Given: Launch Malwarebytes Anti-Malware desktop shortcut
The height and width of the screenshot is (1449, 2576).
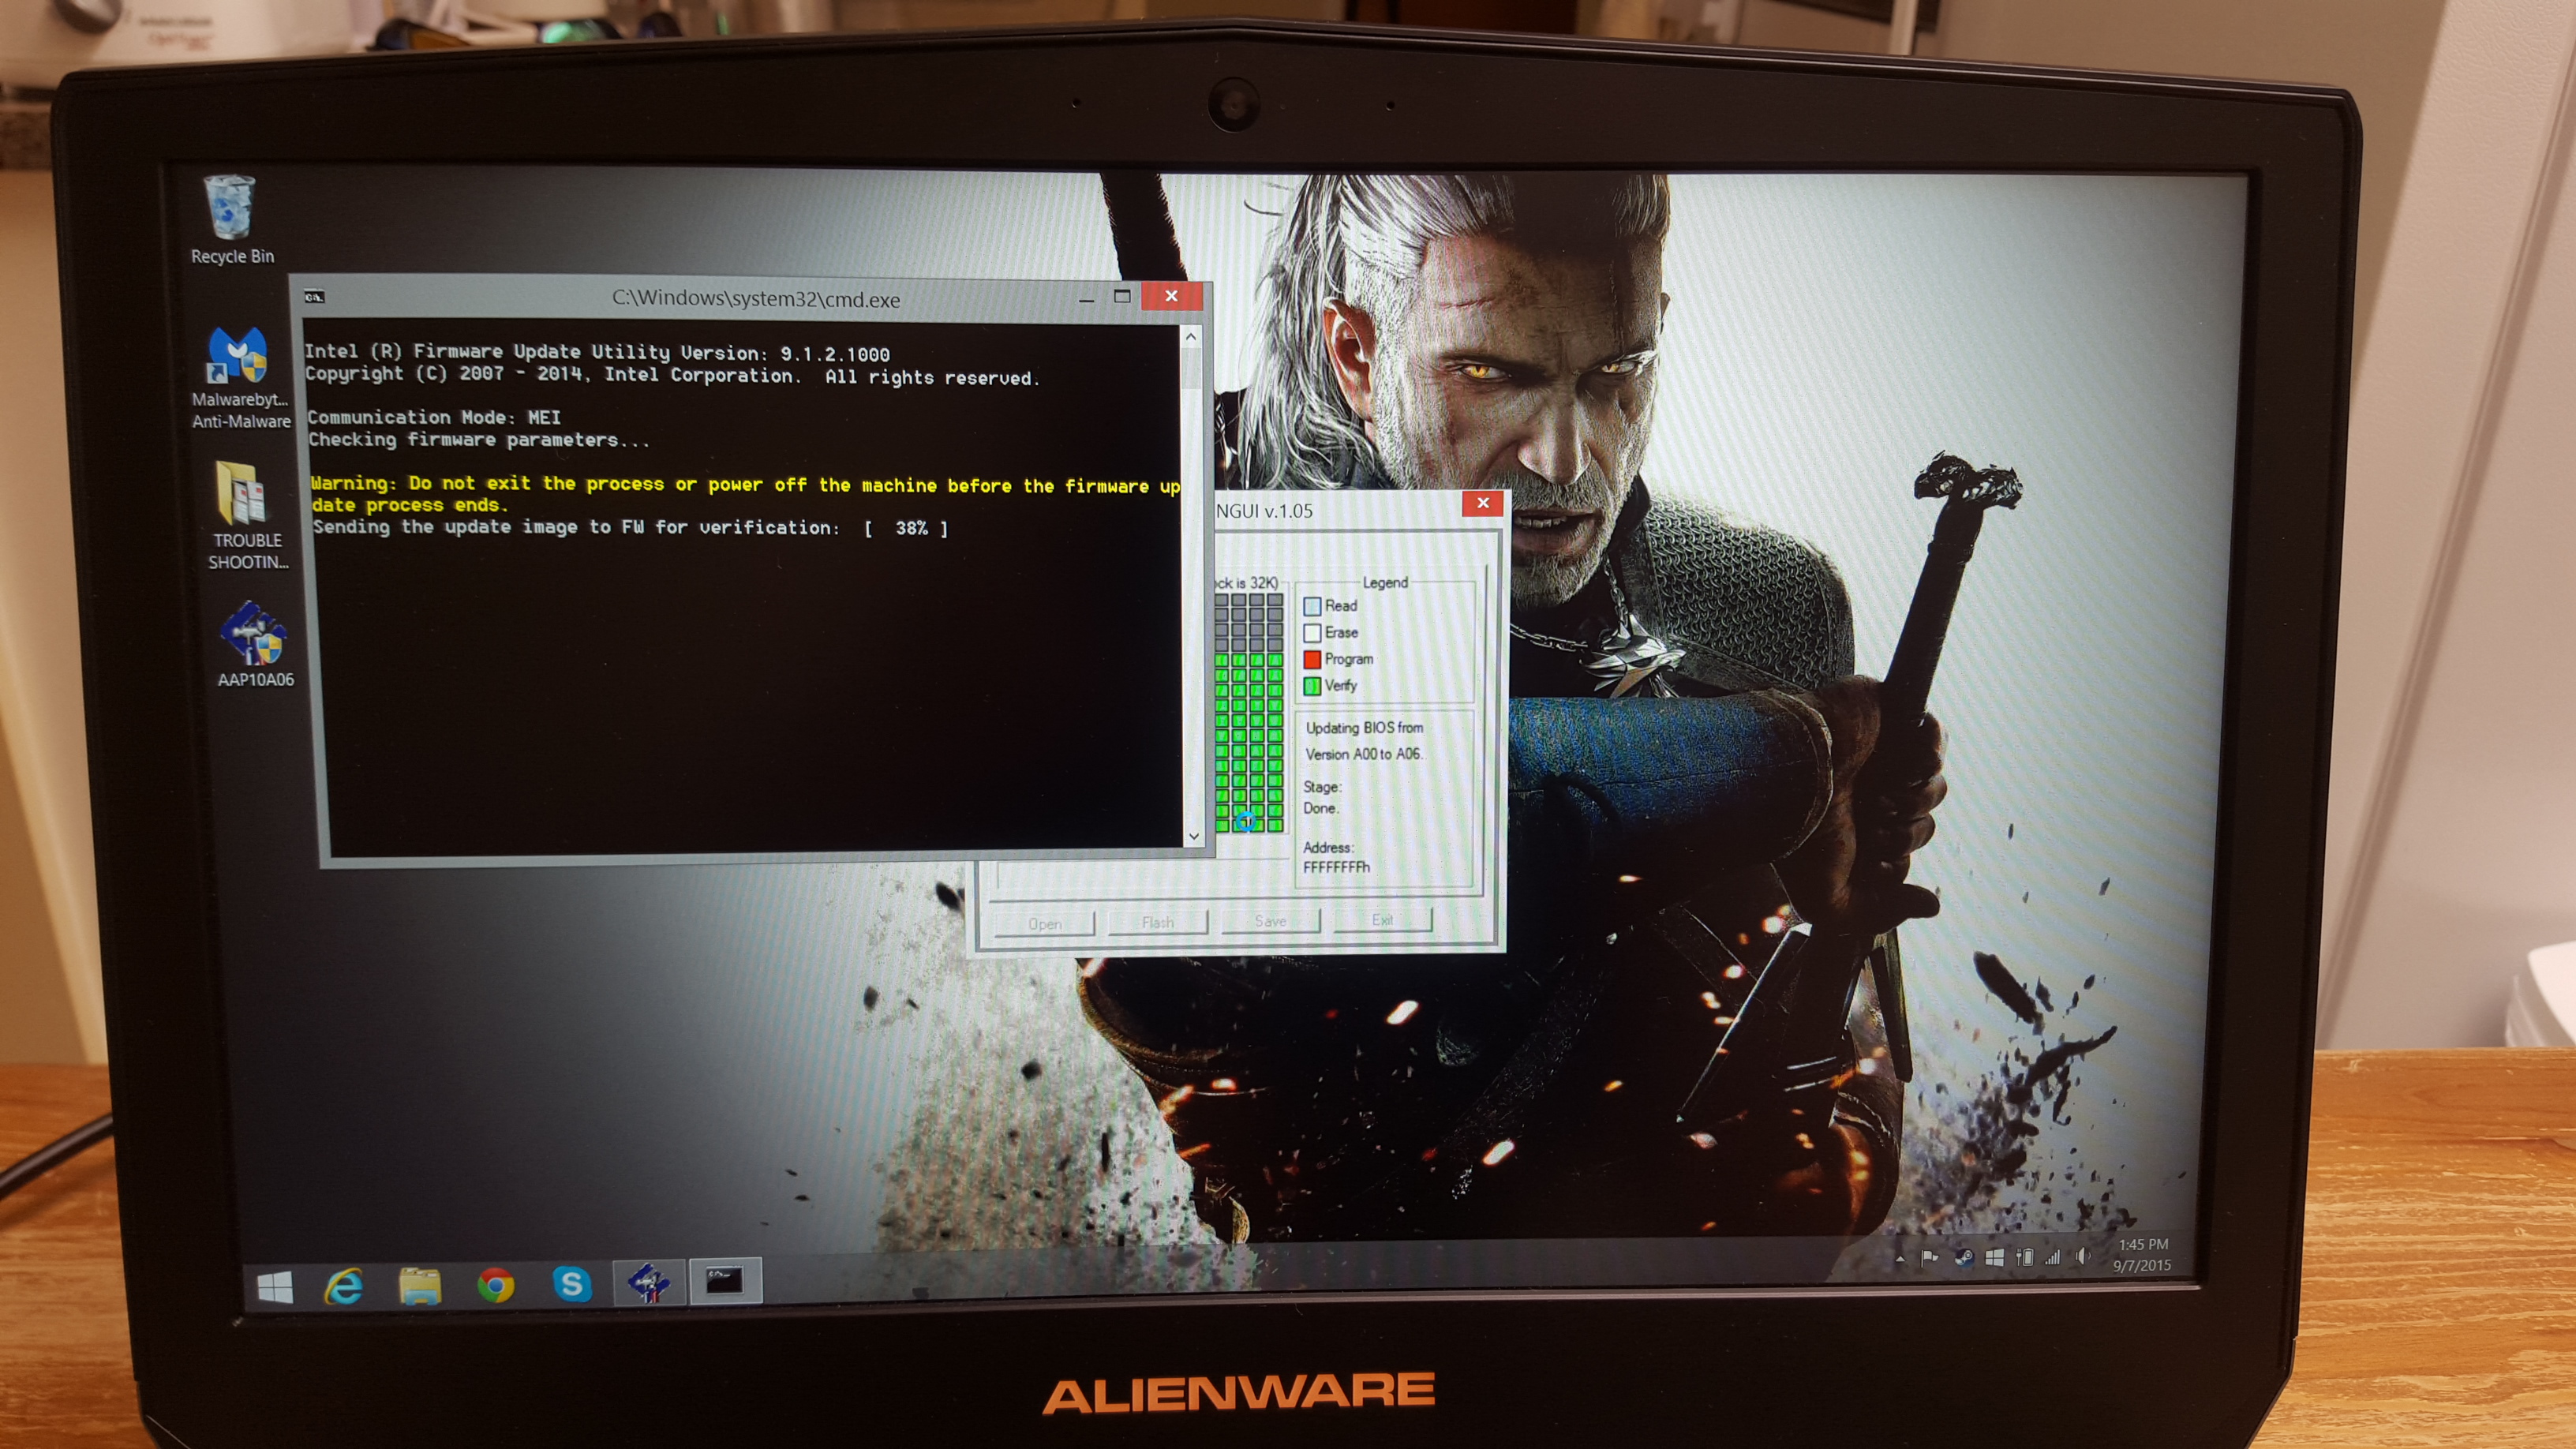Looking at the screenshot, I should point(239,378).
